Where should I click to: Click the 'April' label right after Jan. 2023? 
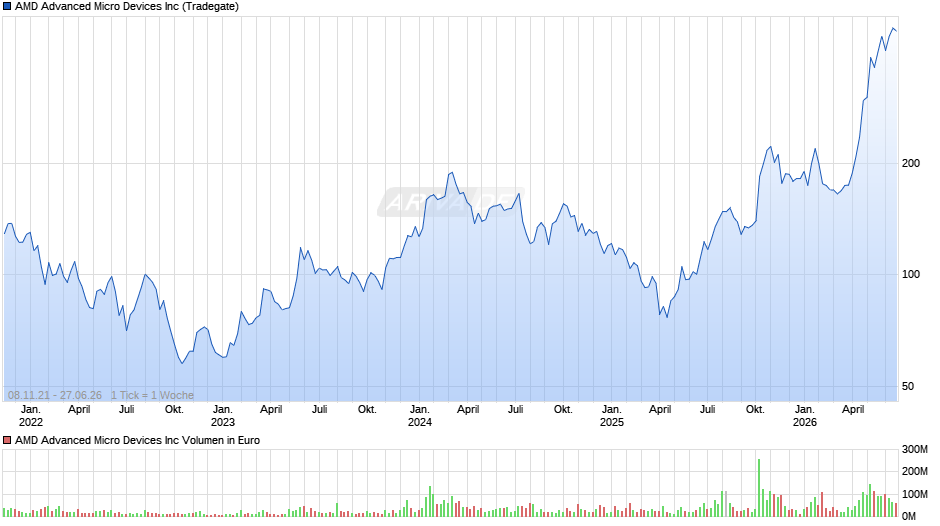coord(271,410)
